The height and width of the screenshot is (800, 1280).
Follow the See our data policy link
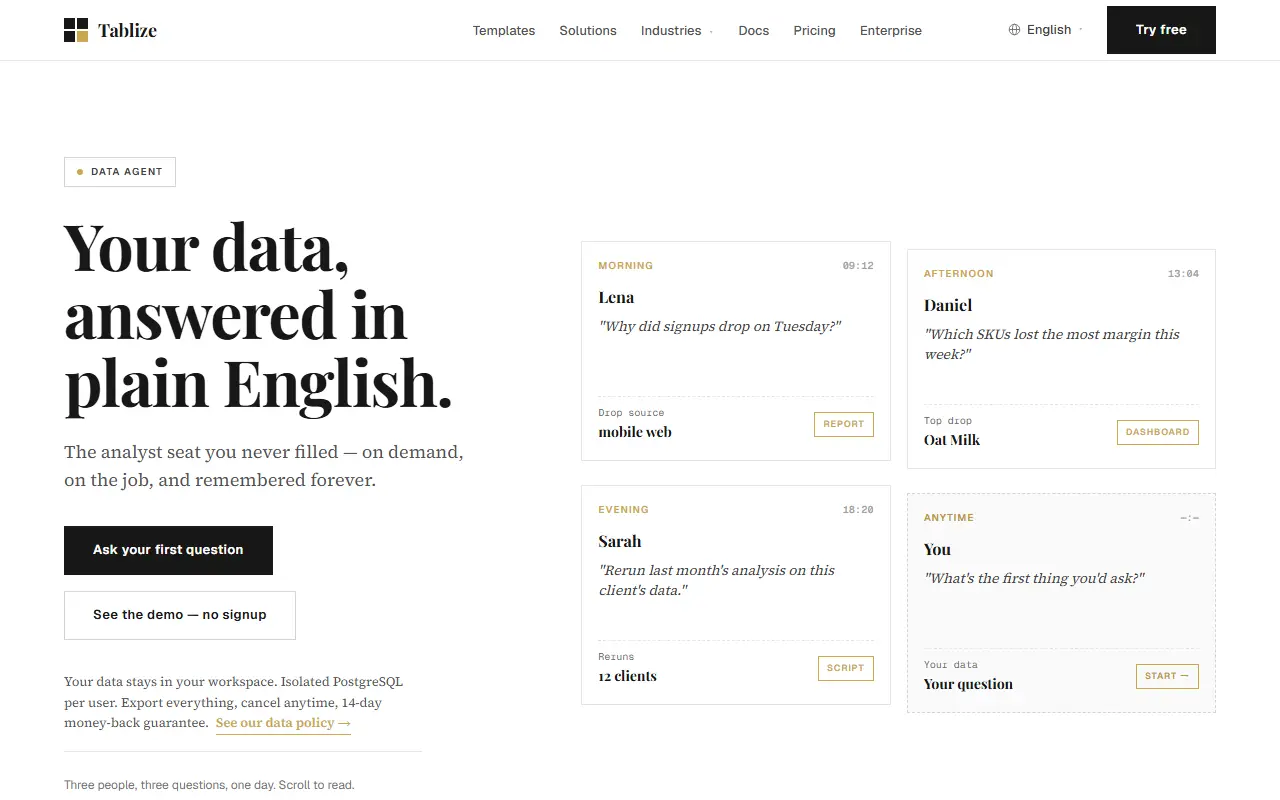(x=283, y=723)
